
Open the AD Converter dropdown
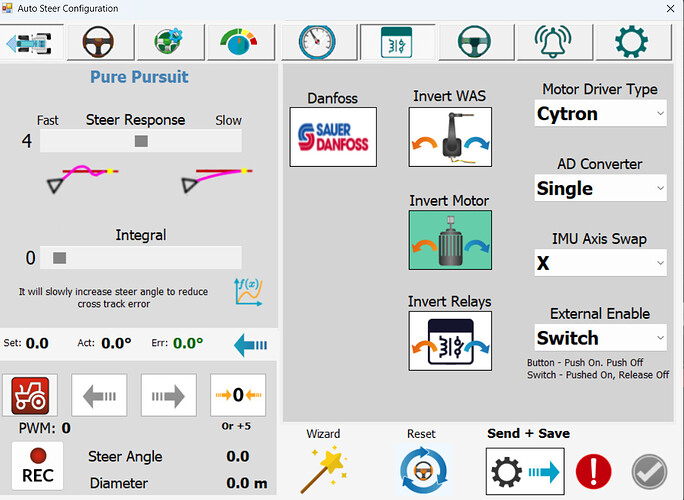(600, 188)
